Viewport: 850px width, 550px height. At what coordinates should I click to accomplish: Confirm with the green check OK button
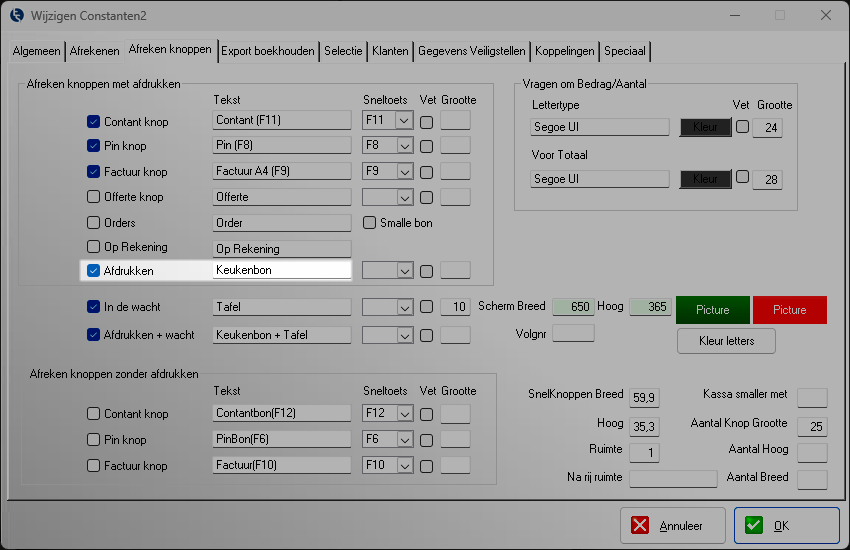[786, 525]
